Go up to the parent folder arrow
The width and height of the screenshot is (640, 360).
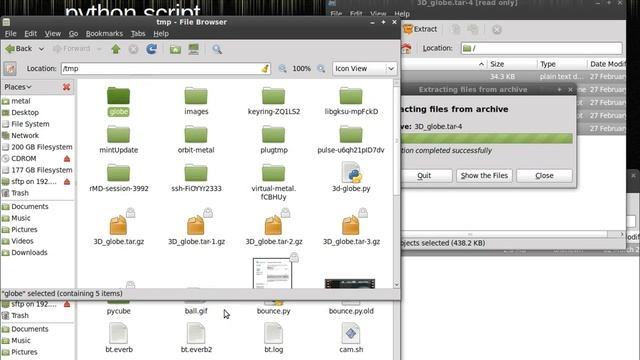(x=116, y=49)
